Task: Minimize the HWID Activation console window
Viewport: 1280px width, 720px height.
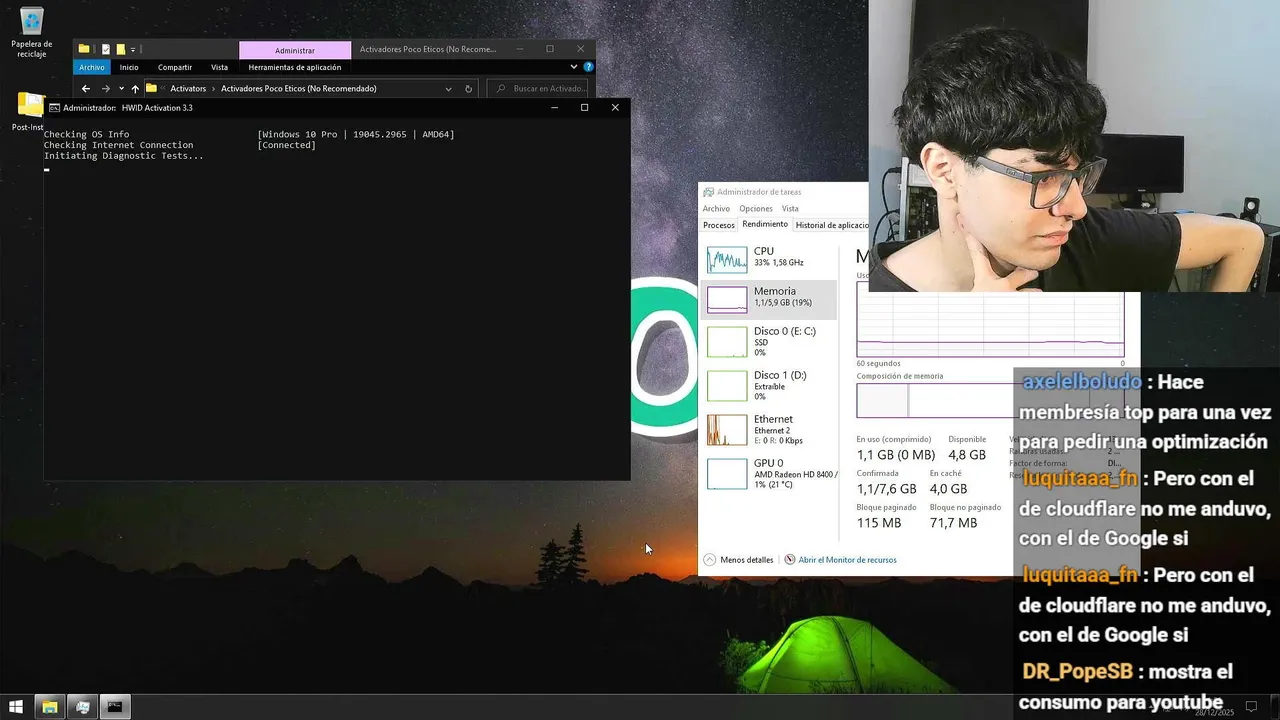Action: [554, 108]
